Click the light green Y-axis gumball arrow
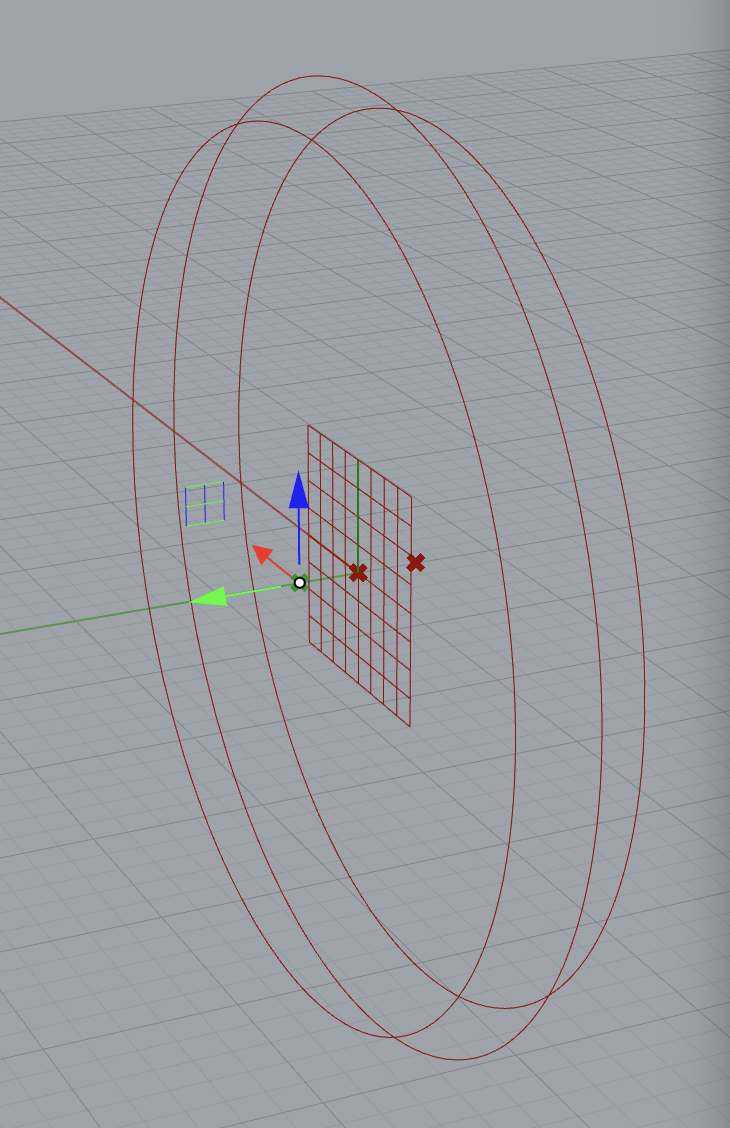Viewport: 730px width, 1128px height. 208,598
